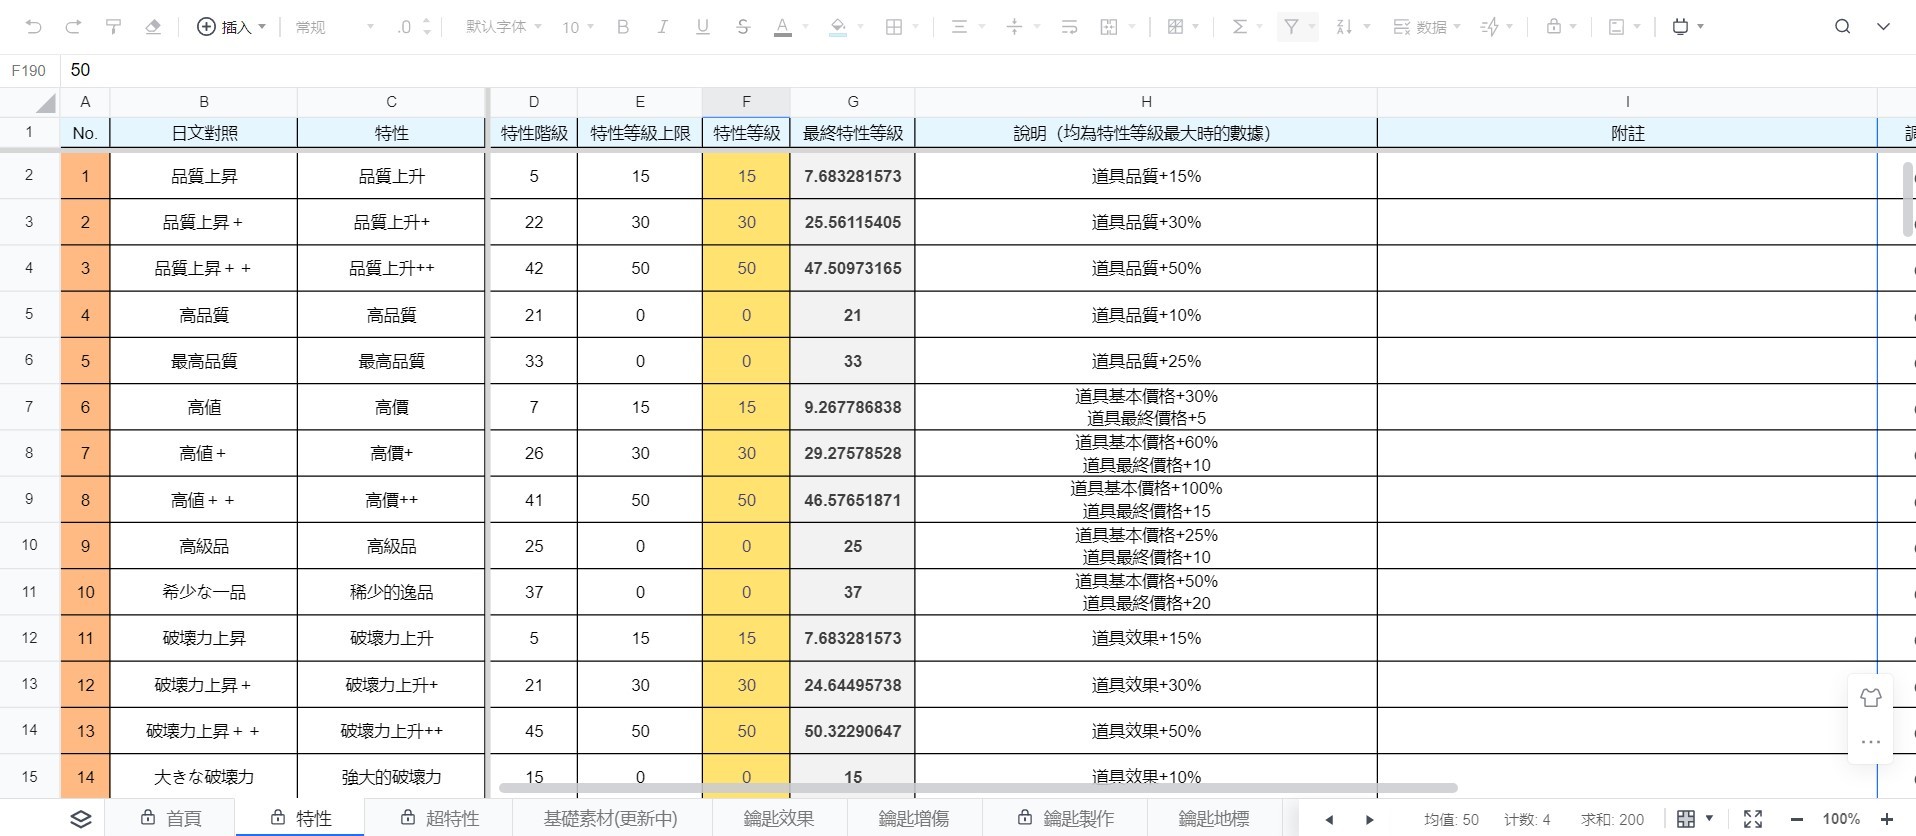Image resolution: width=1916 pixels, height=836 pixels.
Task: Switch to the 鑰匙效果 sheet tab
Action: tap(779, 818)
